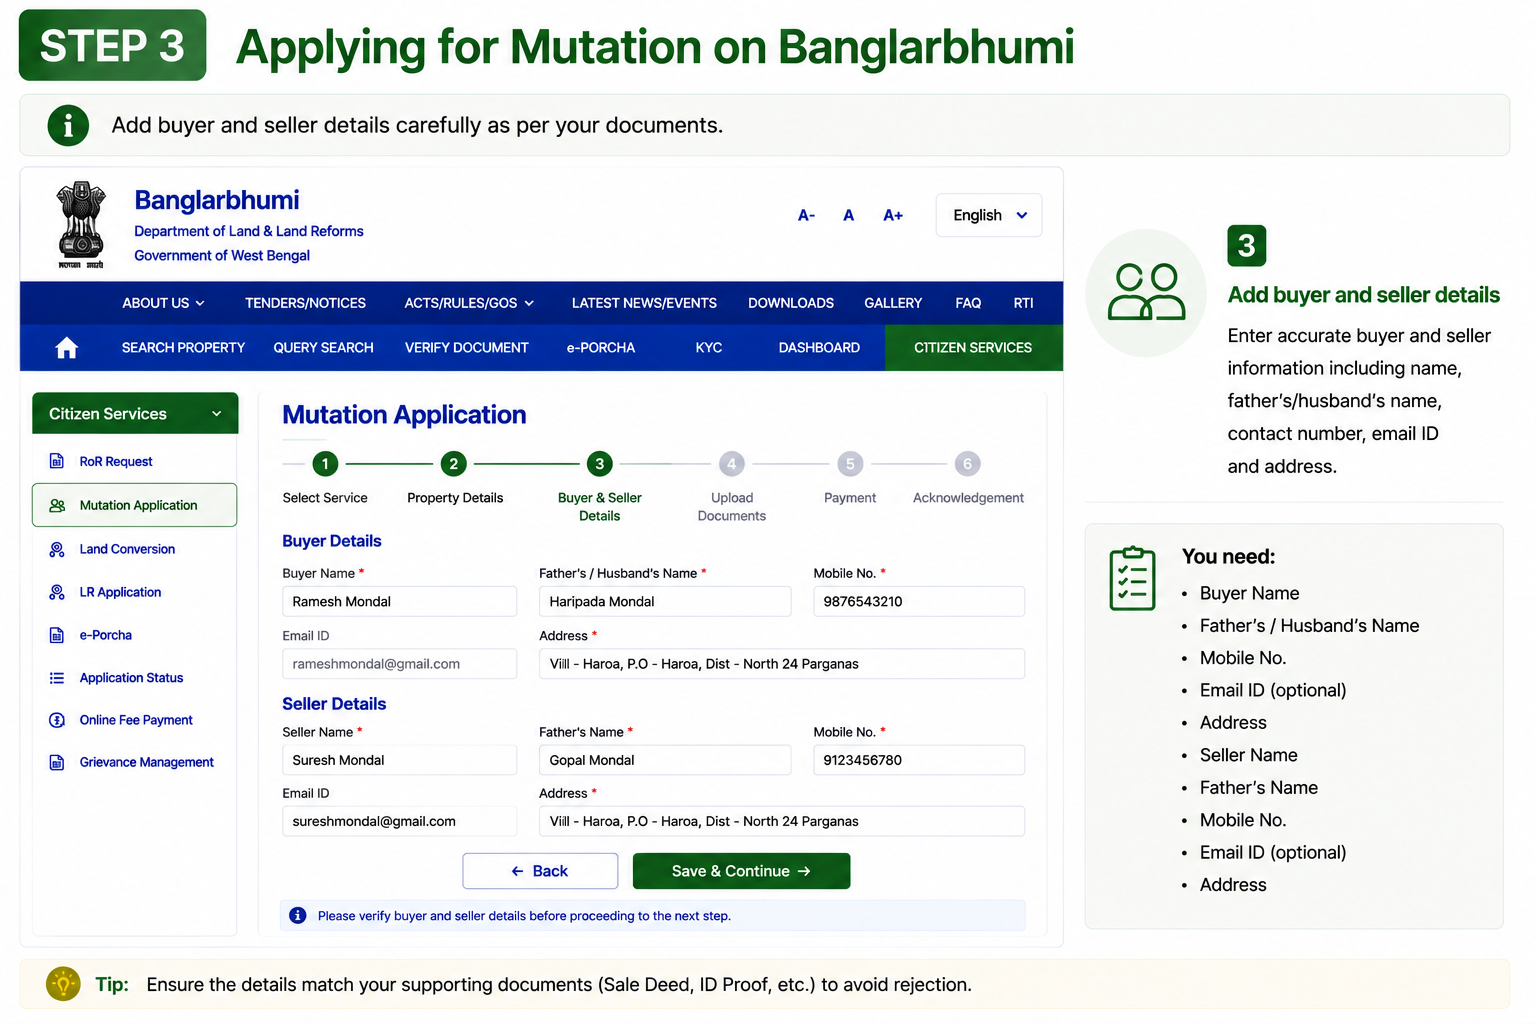Click step 3 Buyer & Seller circle
The image size is (1536, 1024).
click(x=599, y=464)
